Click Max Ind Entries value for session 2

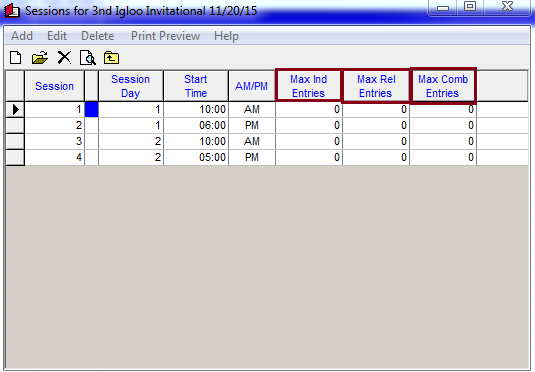(x=309, y=126)
